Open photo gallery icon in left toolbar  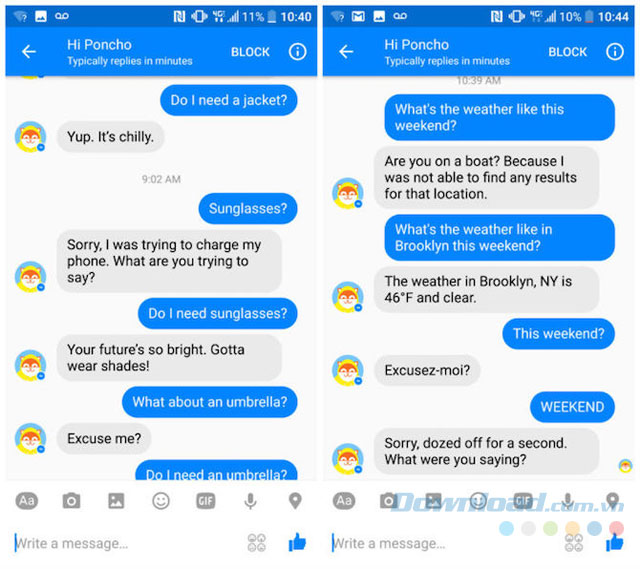[116, 500]
